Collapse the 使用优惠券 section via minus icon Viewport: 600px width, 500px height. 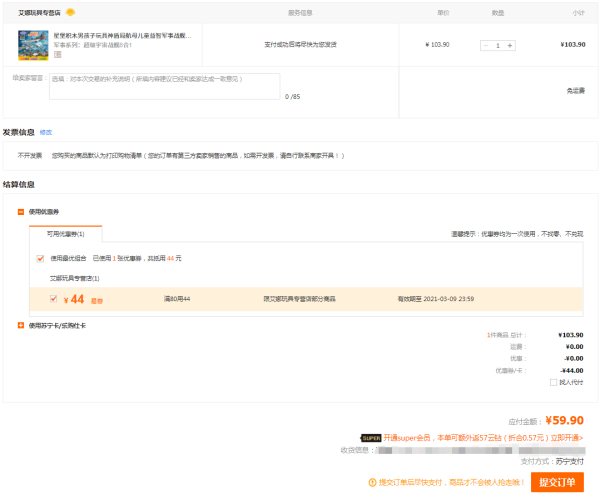(21, 212)
